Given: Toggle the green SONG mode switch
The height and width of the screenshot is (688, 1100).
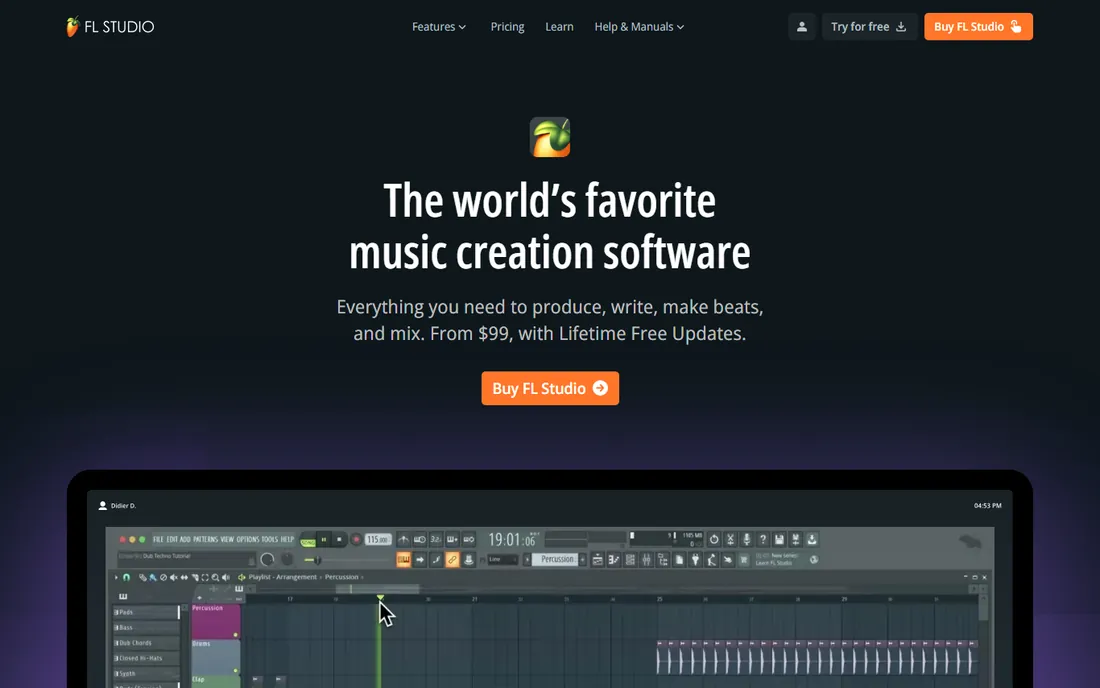Looking at the screenshot, I should pos(308,542).
